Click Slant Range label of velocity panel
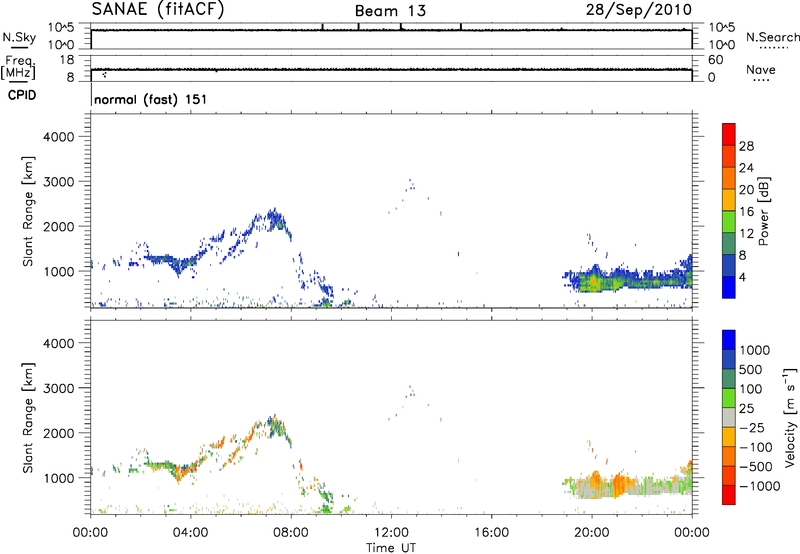Viewport: 800px width, 554px height. [28, 418]
